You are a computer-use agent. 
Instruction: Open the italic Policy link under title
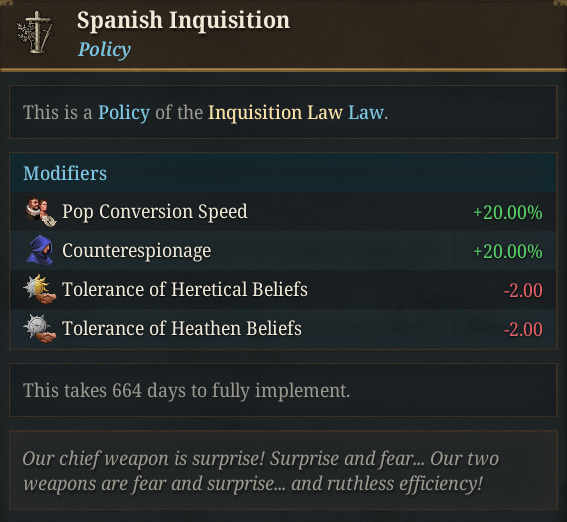point(104,49)
